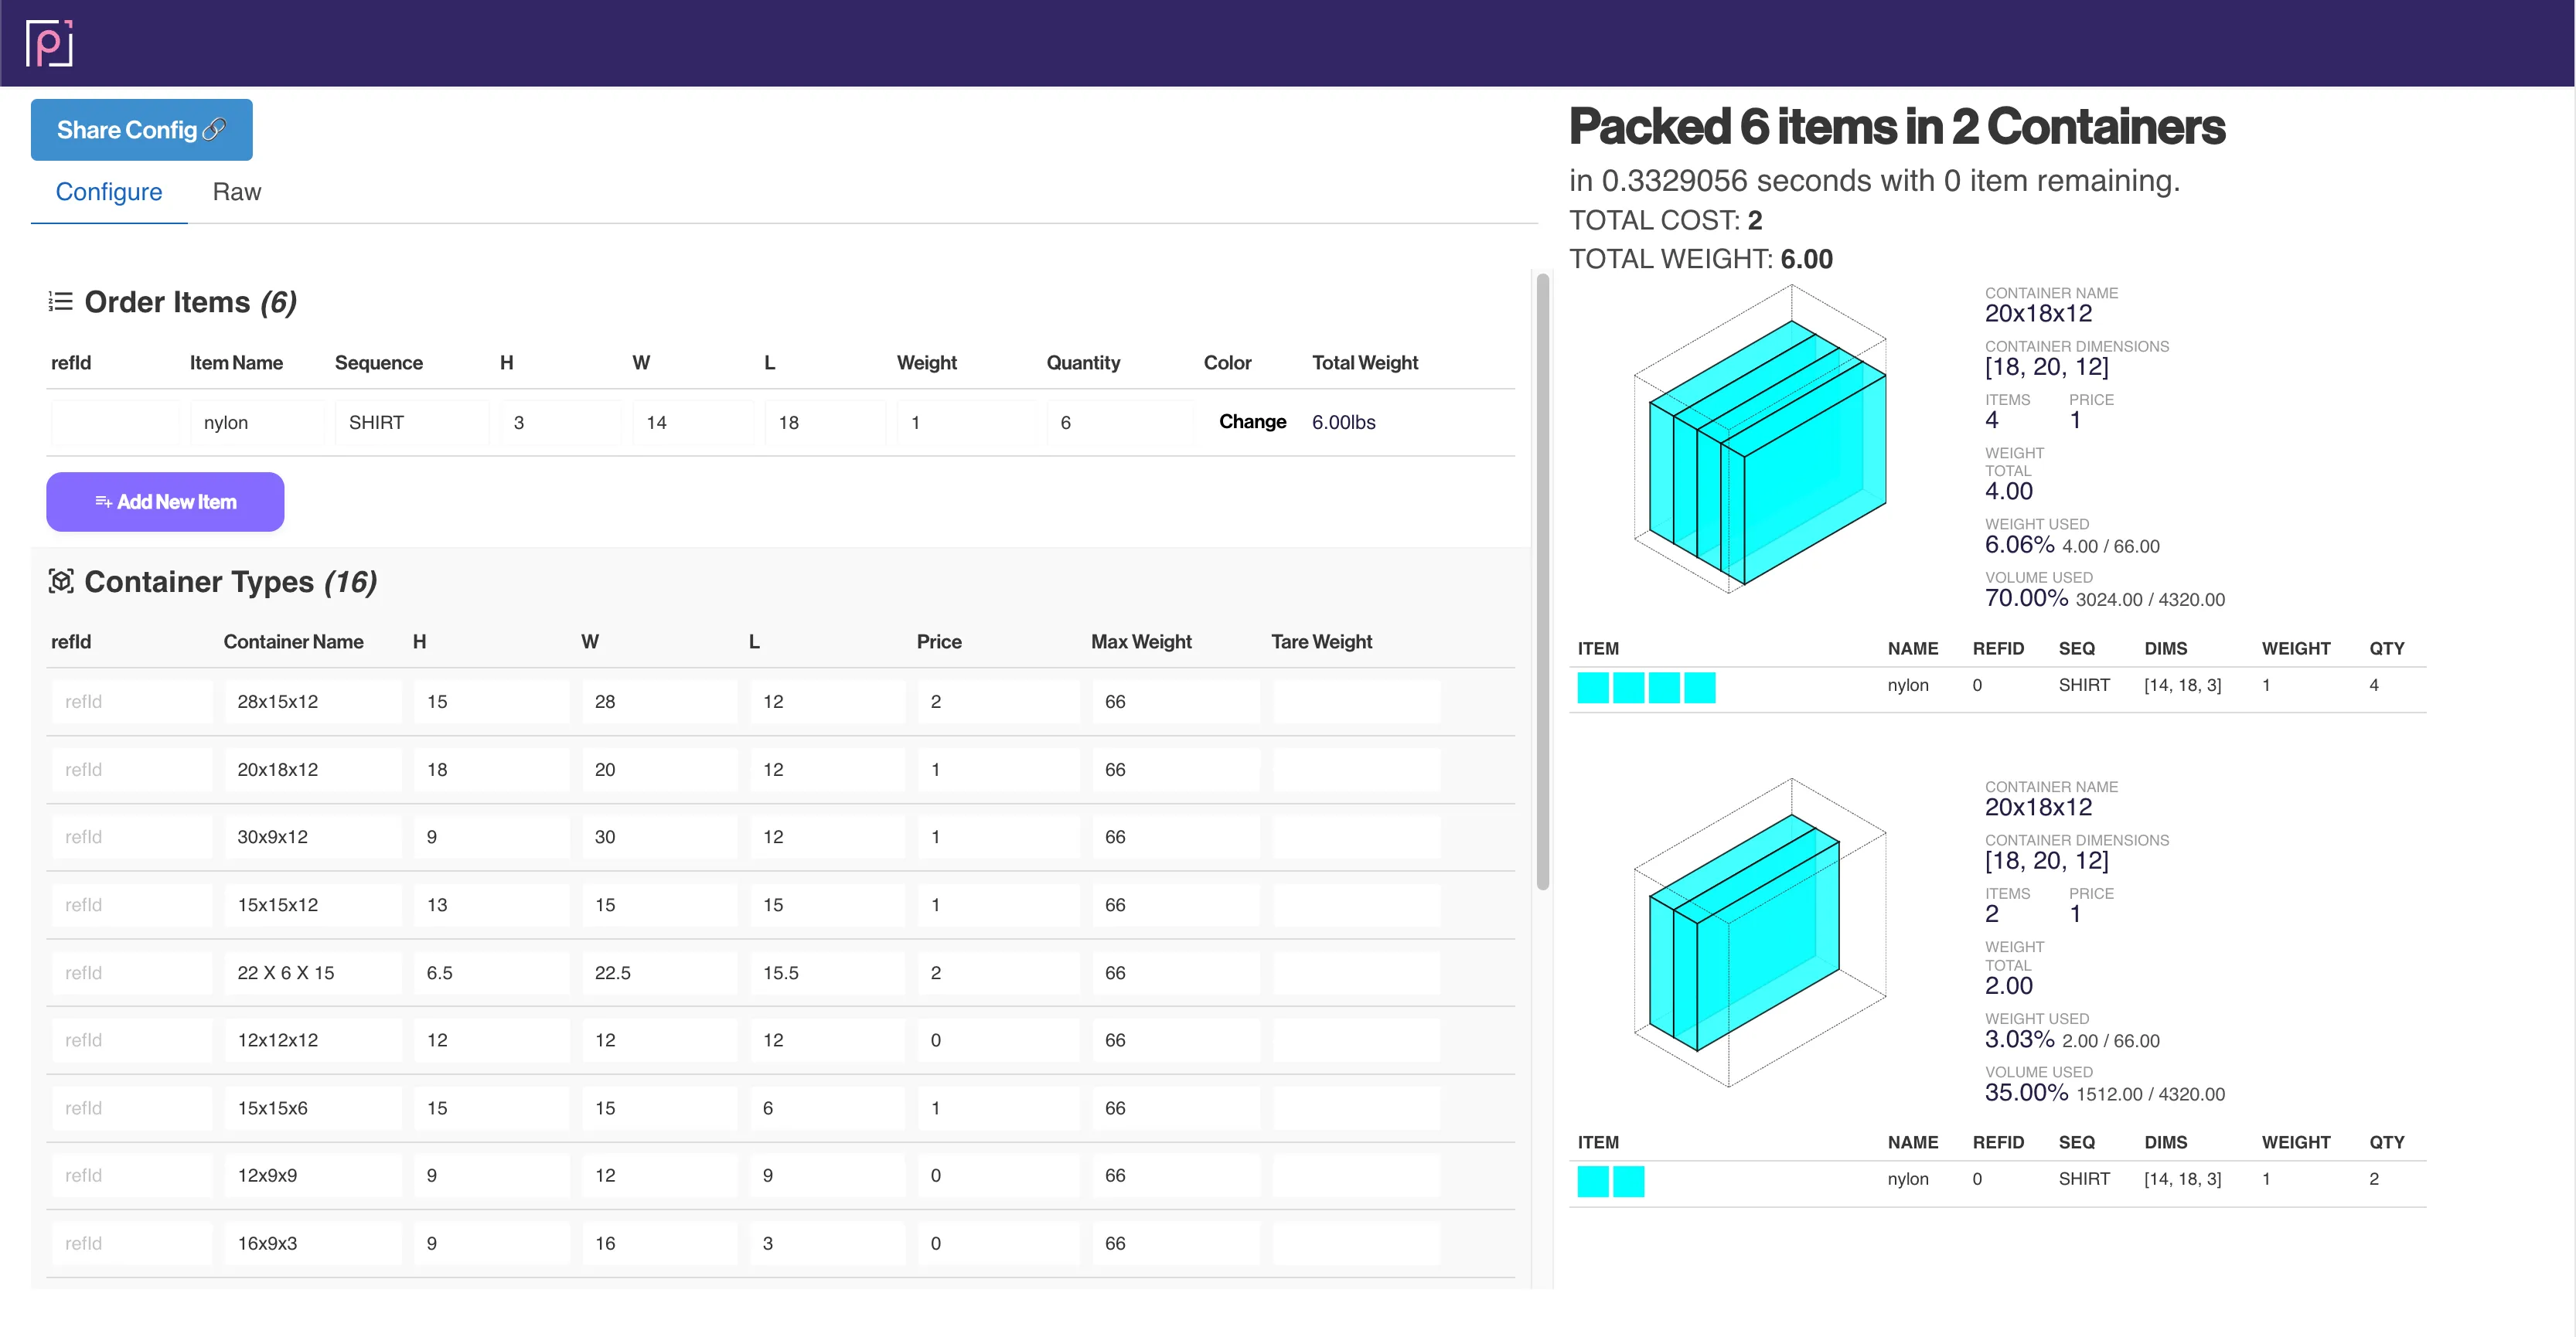
Task: Change the nylon item color
Action: [x=1252, y=421]
